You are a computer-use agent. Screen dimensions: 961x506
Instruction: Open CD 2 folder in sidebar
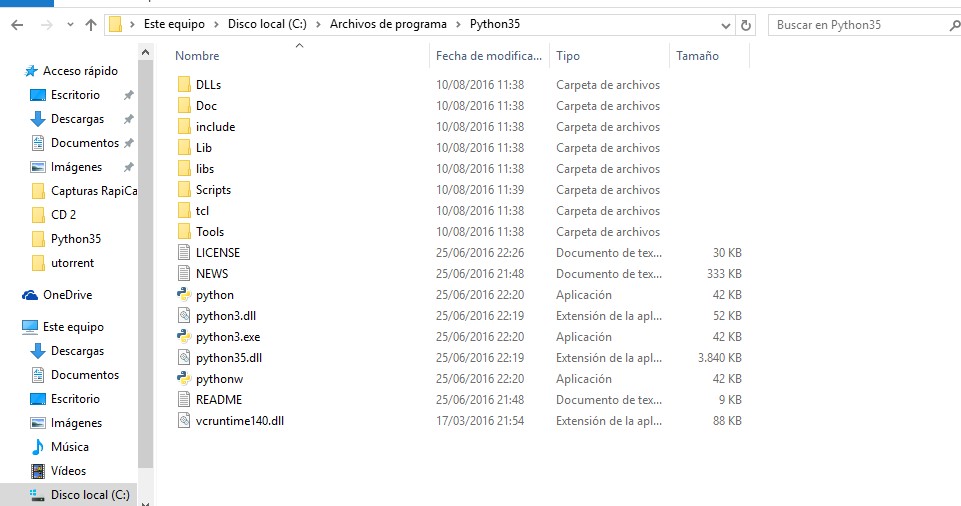63,214
